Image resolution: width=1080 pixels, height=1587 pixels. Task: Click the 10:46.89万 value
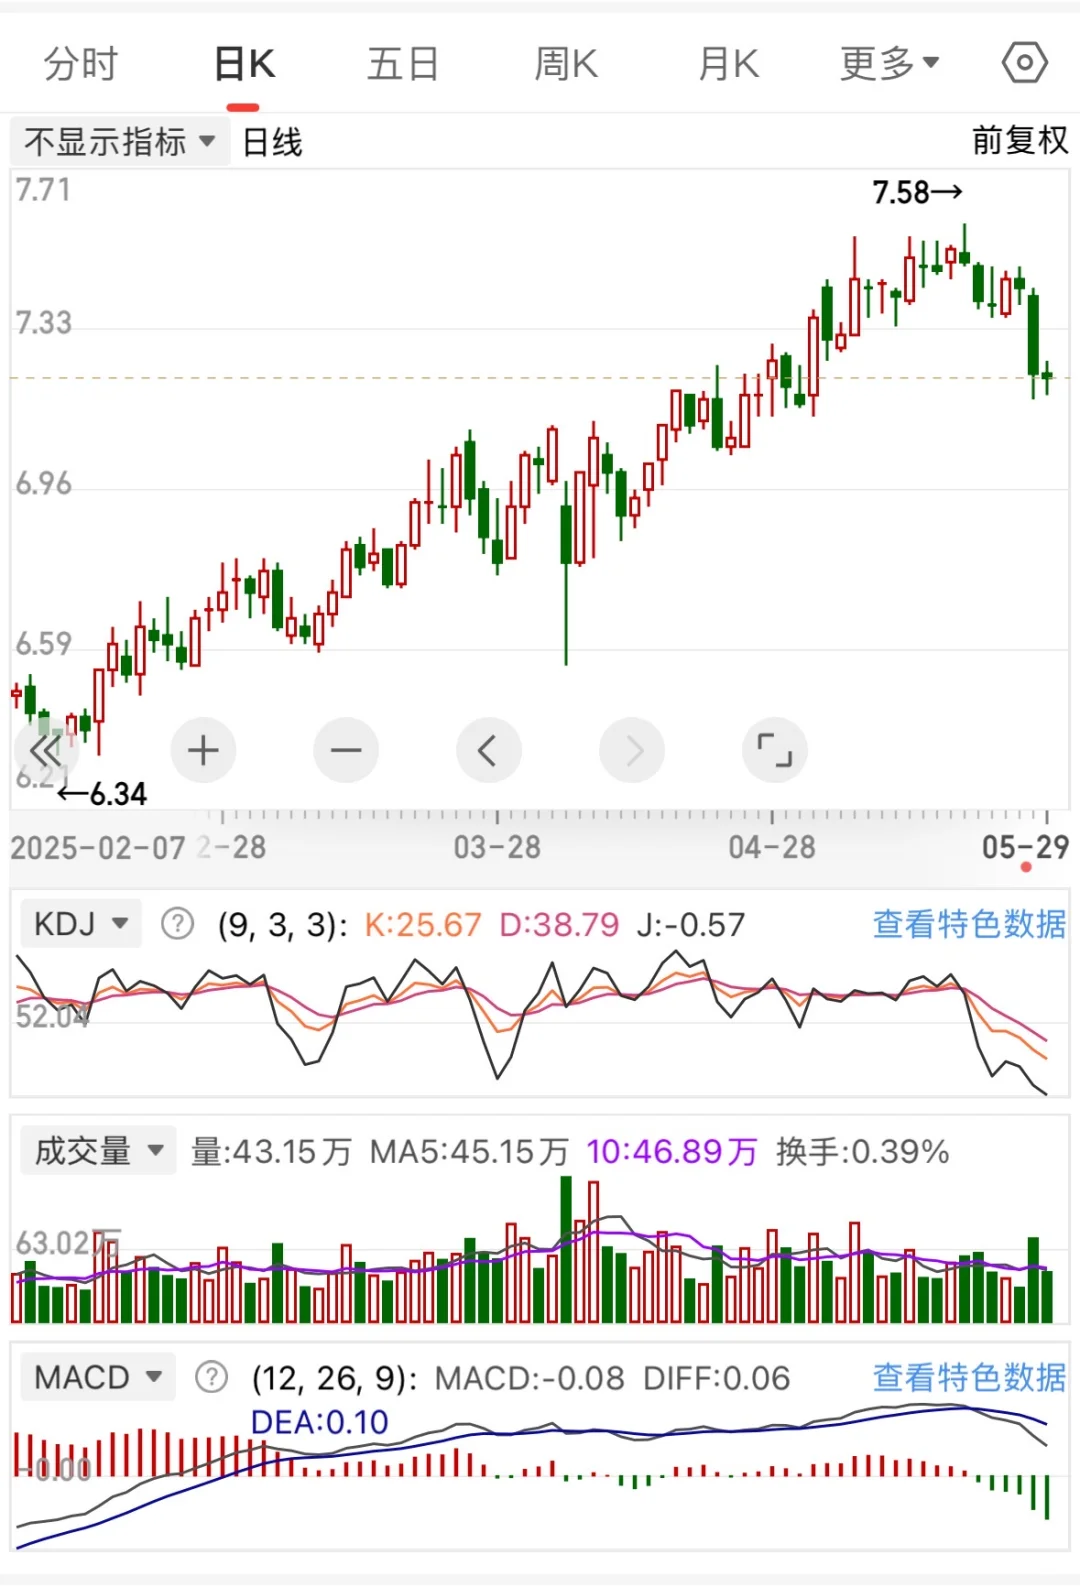pyautogui.click(x=672, y=1151)
